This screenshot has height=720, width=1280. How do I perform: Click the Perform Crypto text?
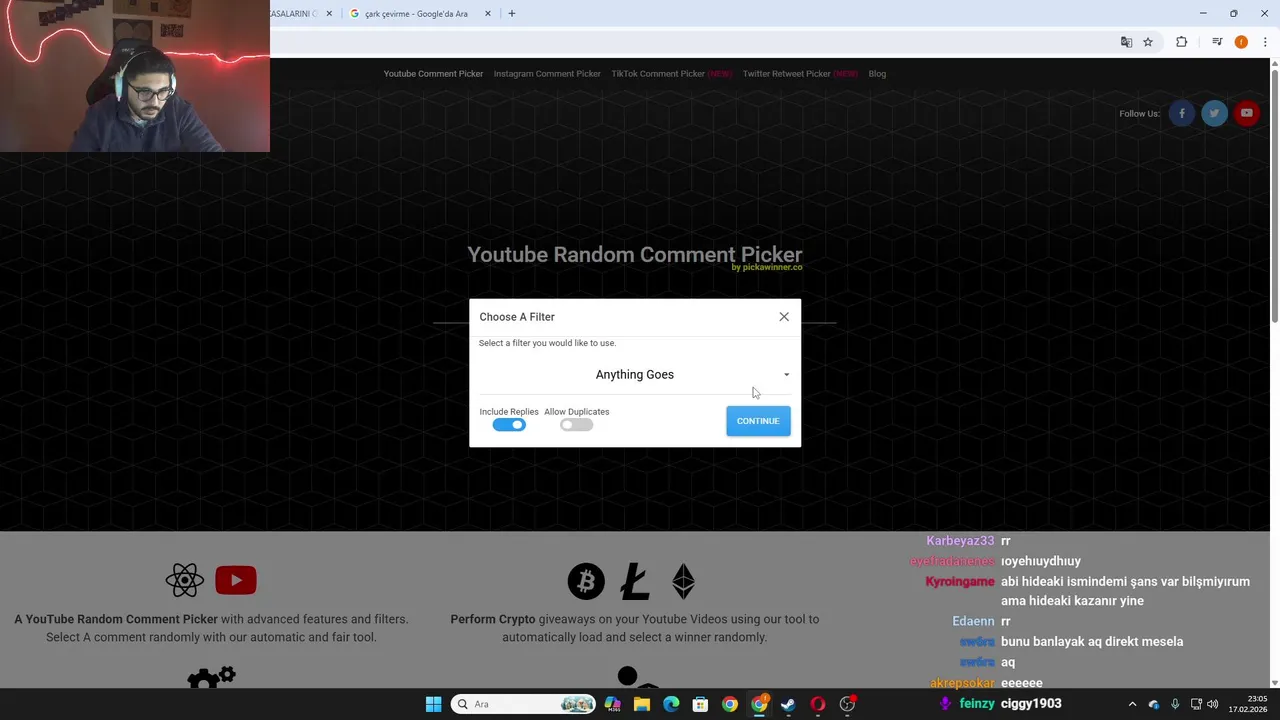point(493,619)
